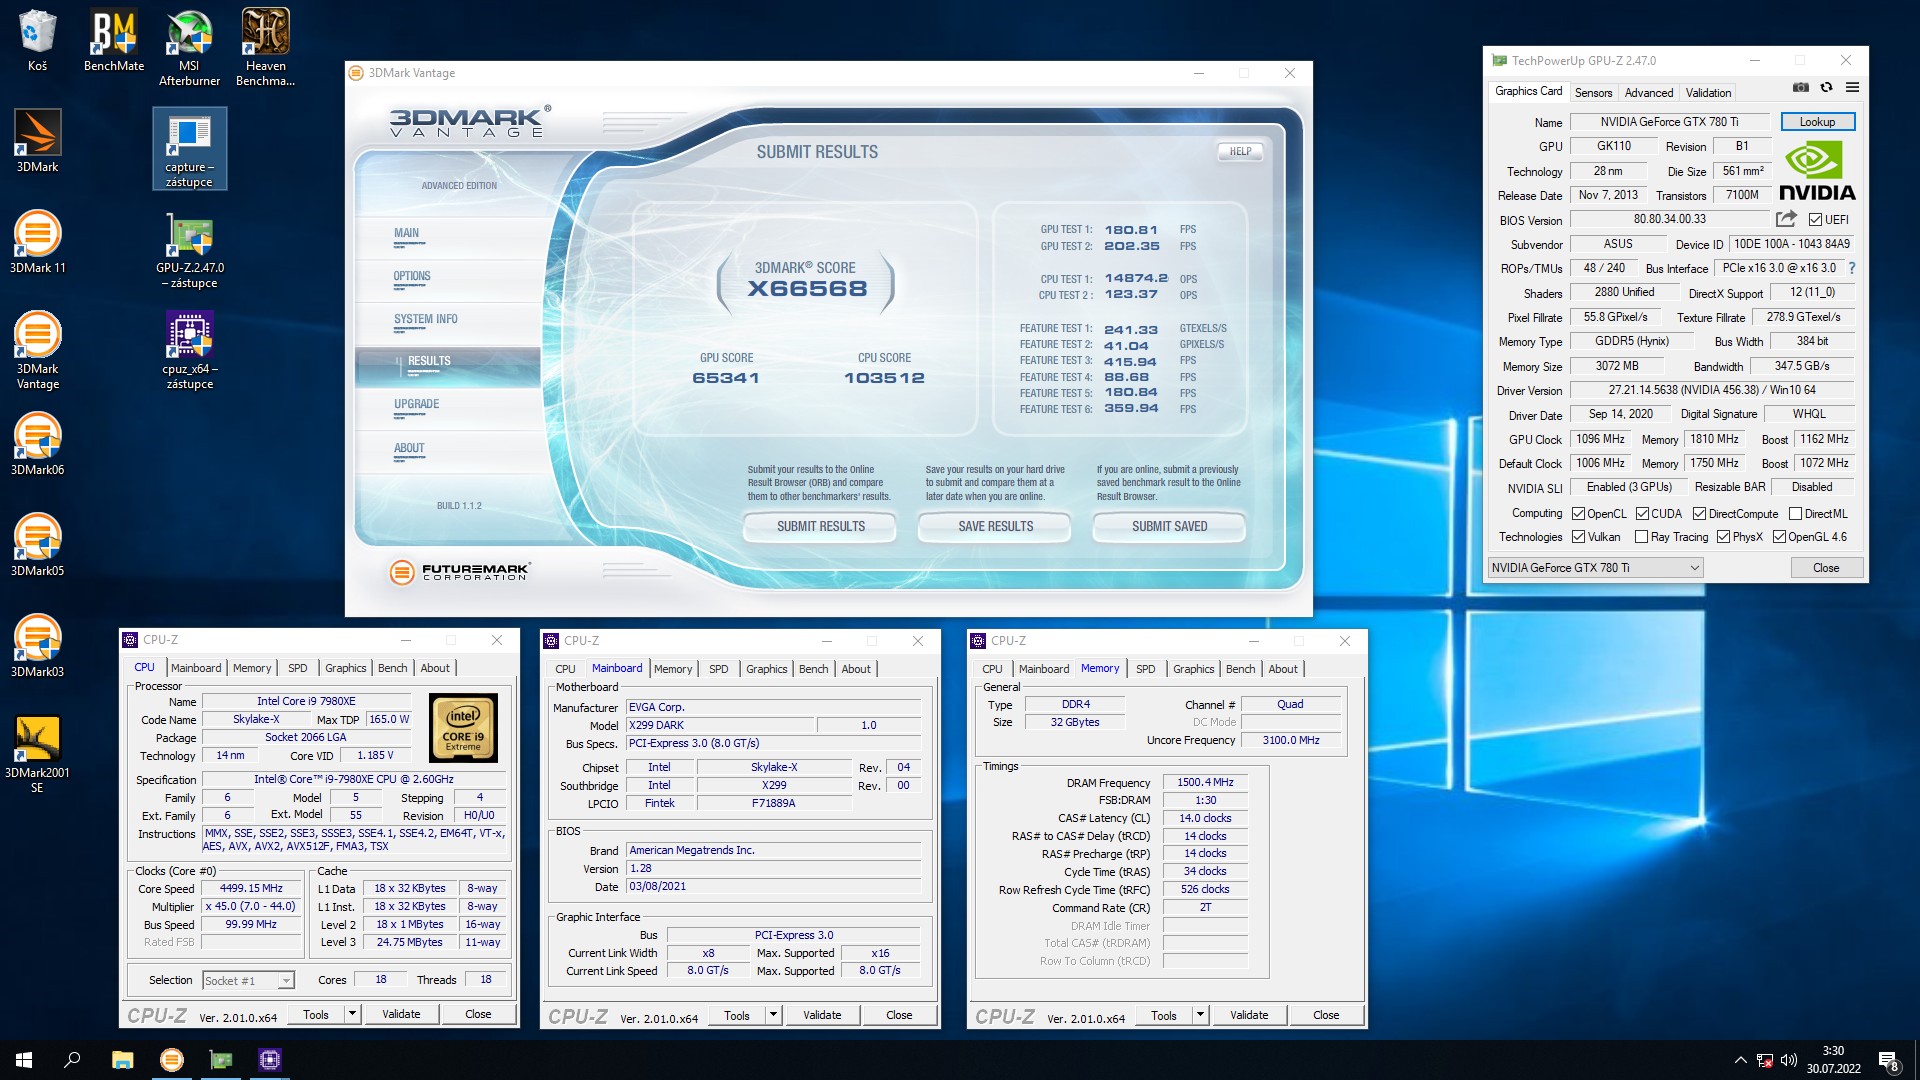Click the Bus Interface question mark icon
The width and height of the screenshot is (1920, 1080).
pos(1852,268)
